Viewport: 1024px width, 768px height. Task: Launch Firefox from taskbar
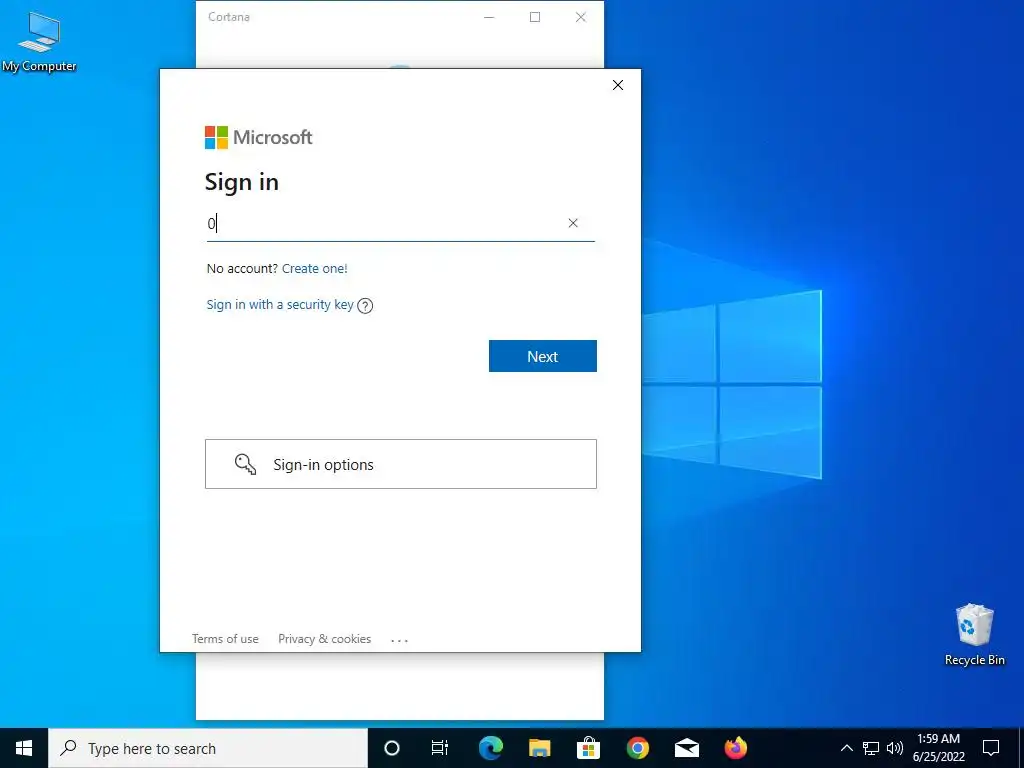735,748
